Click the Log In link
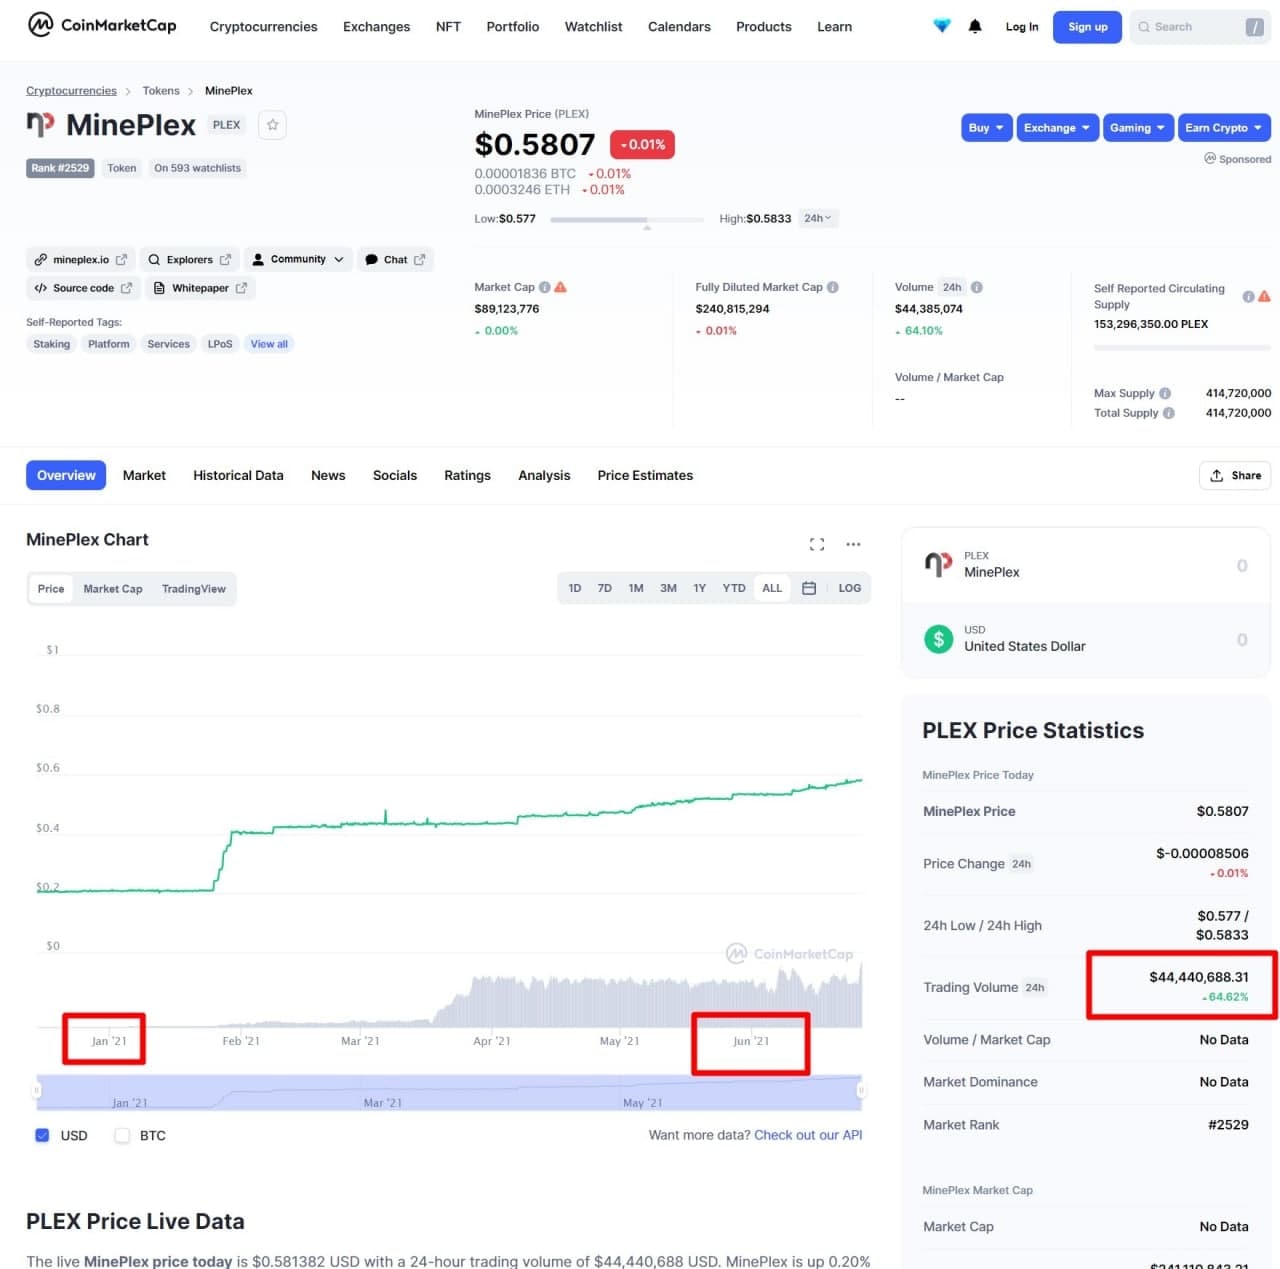The image size is (1280, 1269). (1022, 27)
